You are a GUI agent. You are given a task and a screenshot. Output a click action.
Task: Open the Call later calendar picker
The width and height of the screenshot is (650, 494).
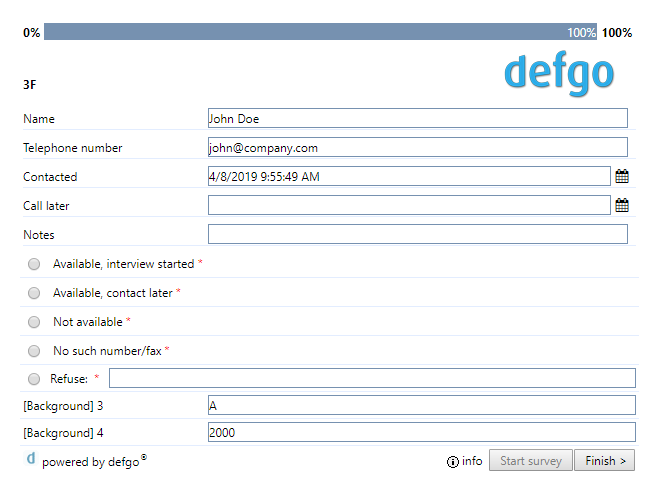click(621, 205)
